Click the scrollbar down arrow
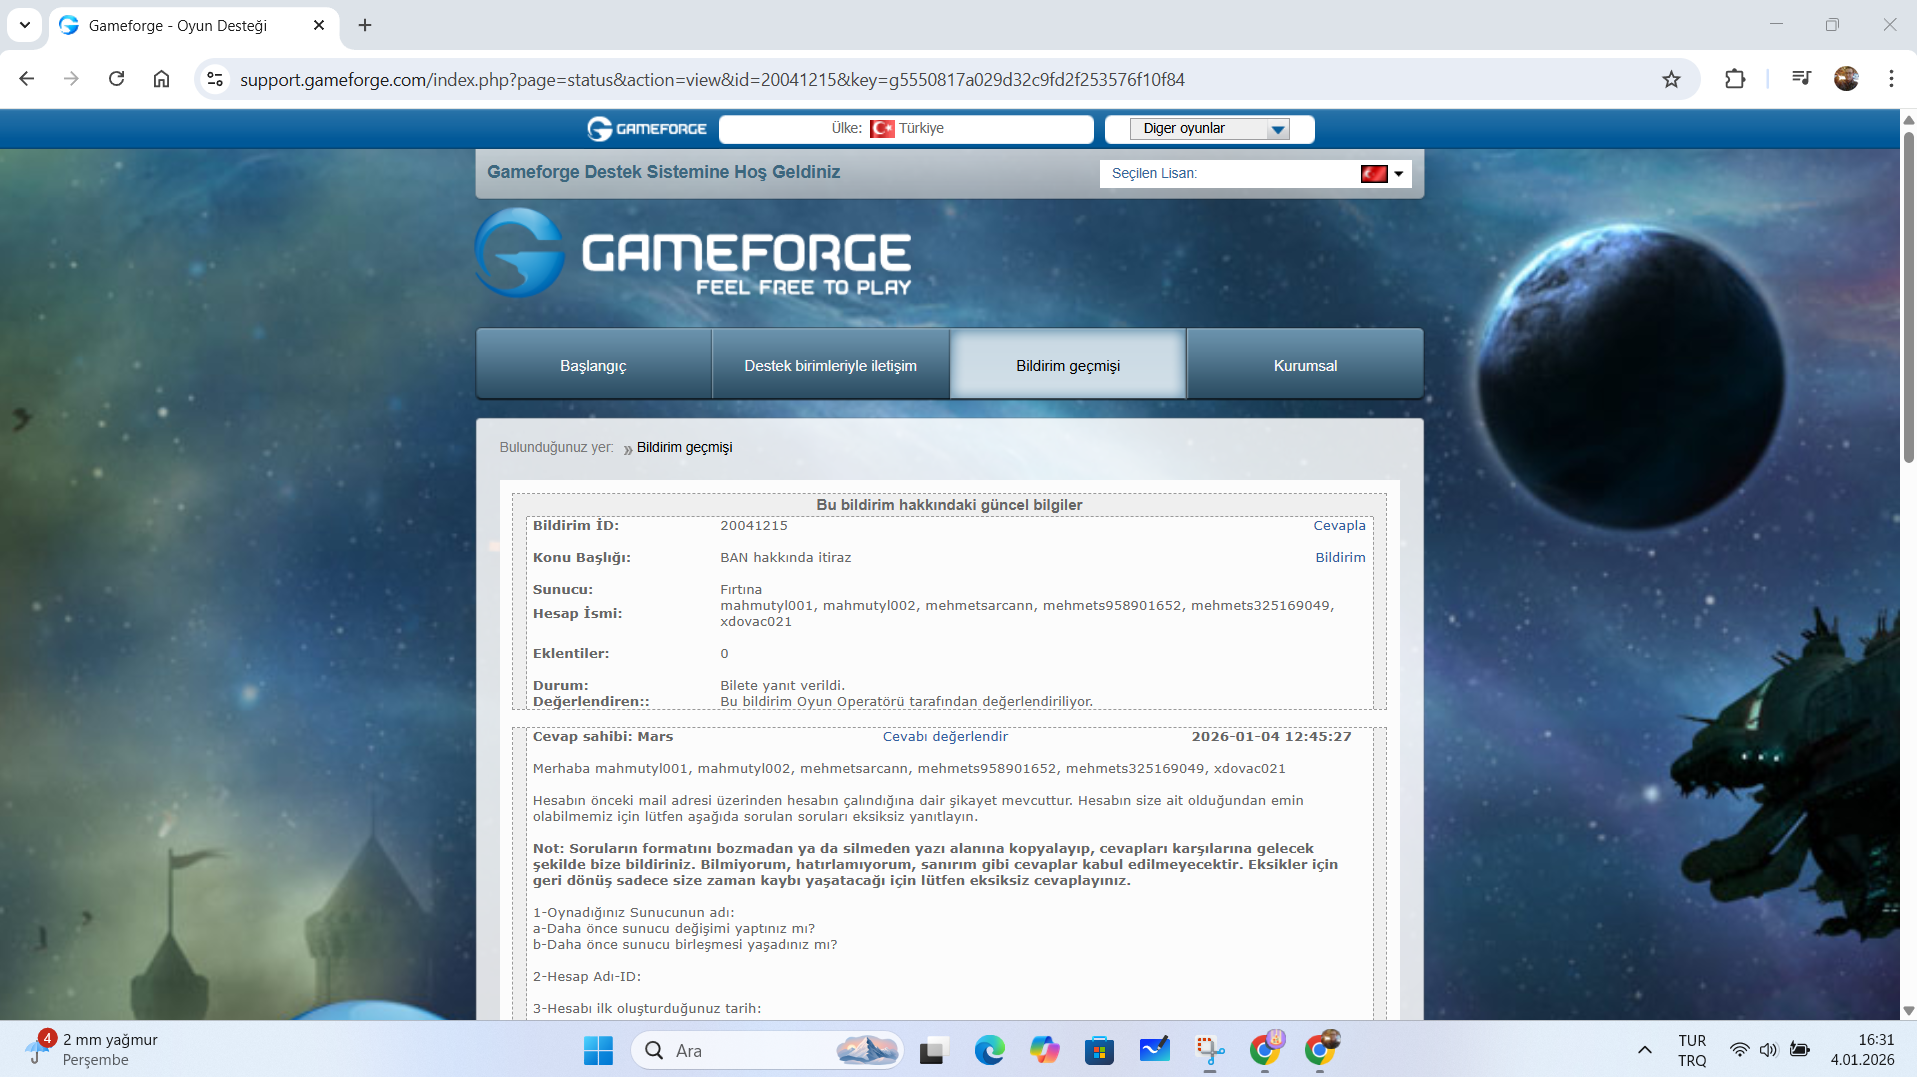The height and width of the screenshot is (1077, 1917). [x=1908, y=1011]
